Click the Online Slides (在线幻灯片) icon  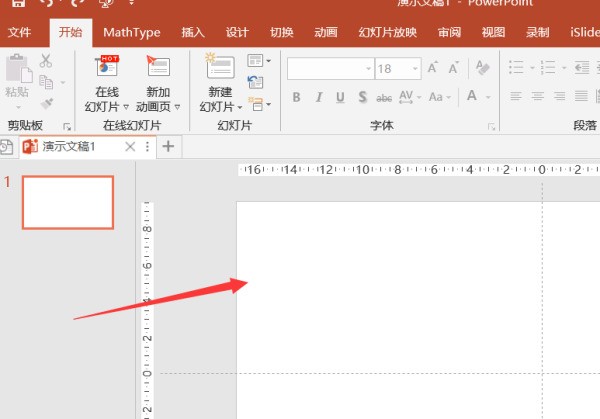coord(106,68)
